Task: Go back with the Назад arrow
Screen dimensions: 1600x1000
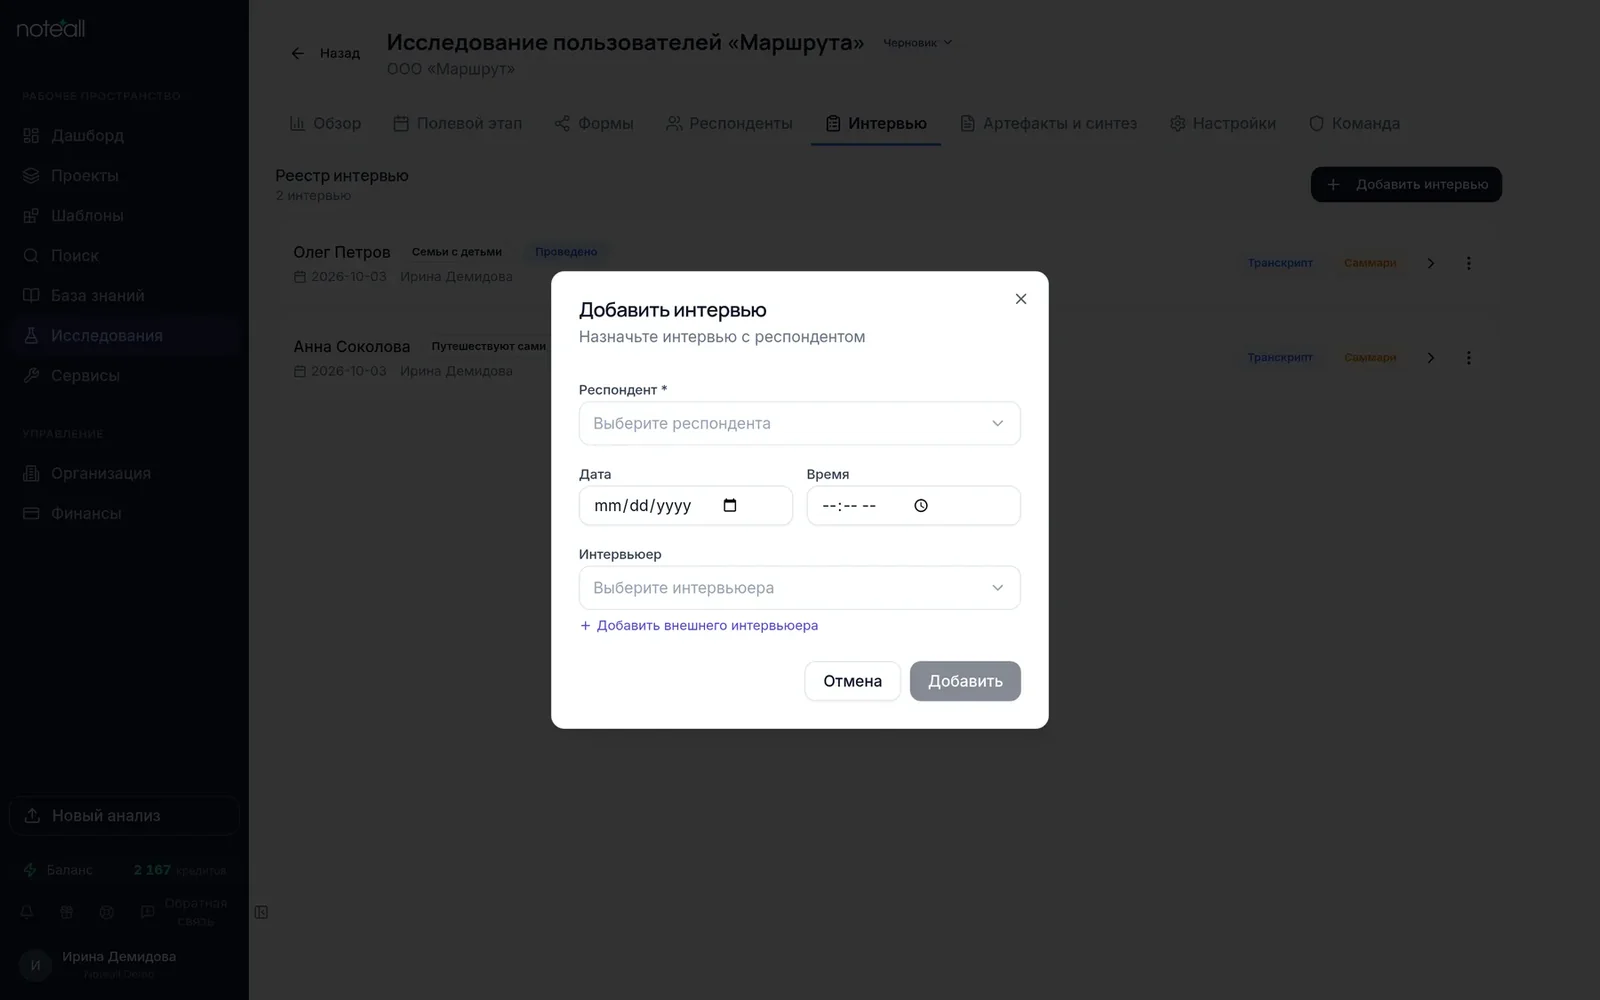Action: click(x=325, y=53)
